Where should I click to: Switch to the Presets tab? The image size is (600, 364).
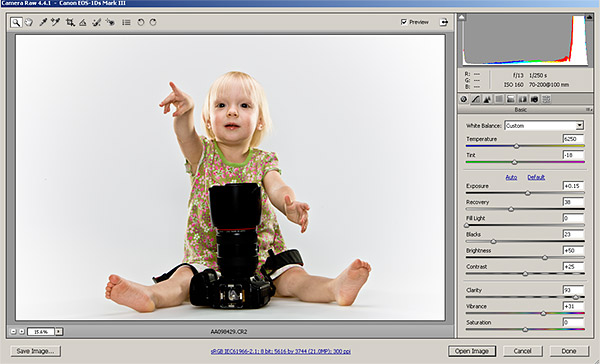click(x=546, y=99)
